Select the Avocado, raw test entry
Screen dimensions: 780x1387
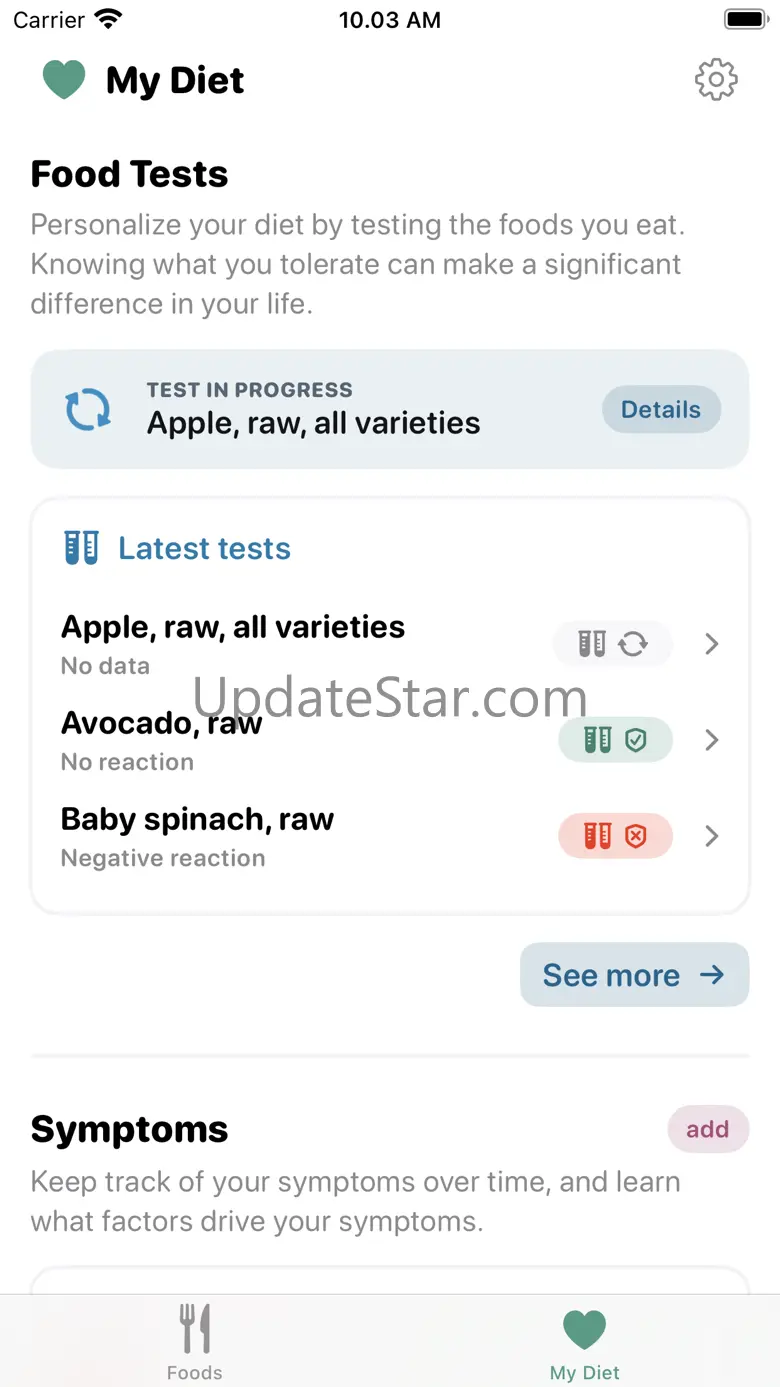tap(162, 739)
